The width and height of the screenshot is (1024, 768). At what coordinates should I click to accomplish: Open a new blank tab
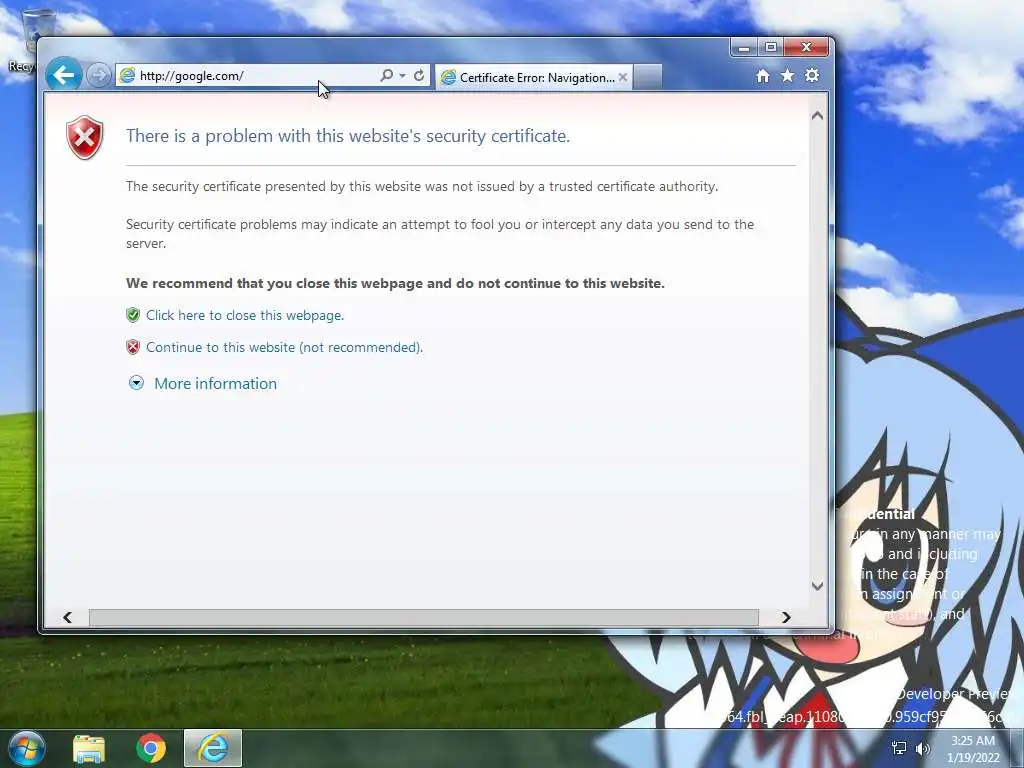[648, 77]
